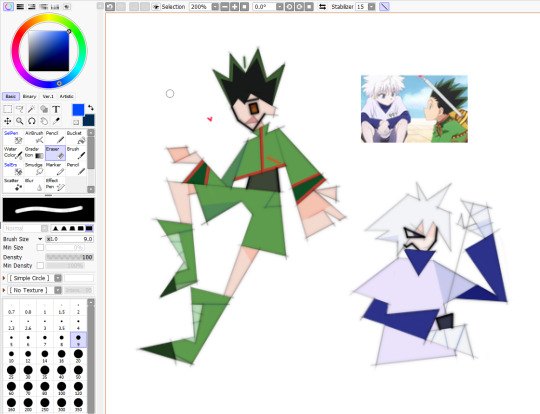The height and width of the screenshot is (414, 540).
Task: Select the Shape tool icon
Action: 44,110
